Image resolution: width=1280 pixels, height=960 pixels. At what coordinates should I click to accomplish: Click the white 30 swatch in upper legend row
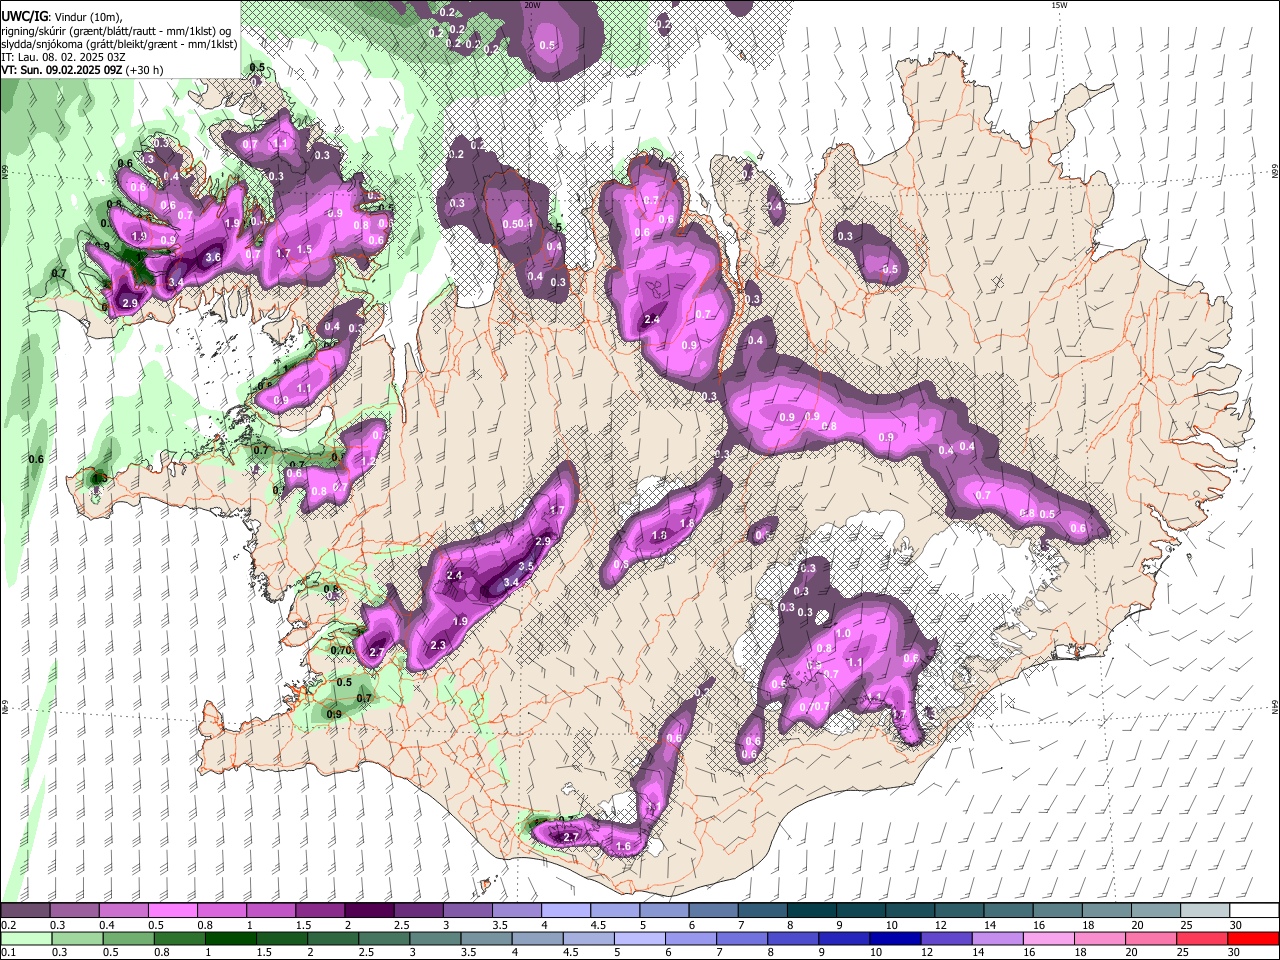pyautogui.click(x=1254, y=911)
